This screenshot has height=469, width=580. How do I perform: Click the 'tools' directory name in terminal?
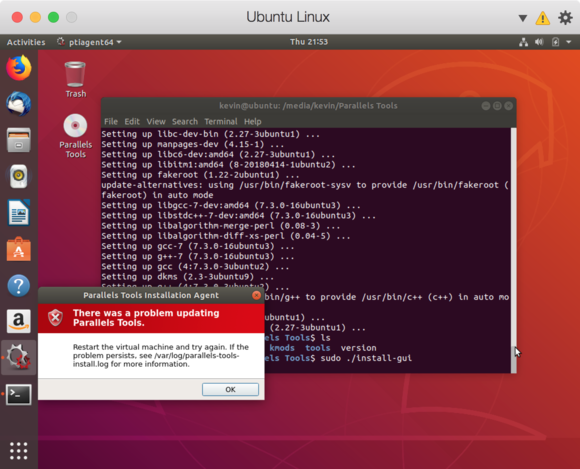[317, 348]
